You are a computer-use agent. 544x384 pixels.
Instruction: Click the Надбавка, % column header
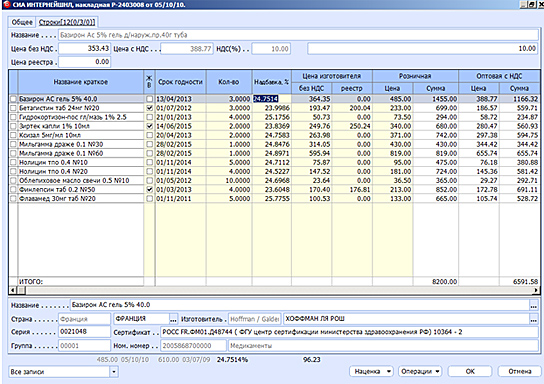[271, 82]
